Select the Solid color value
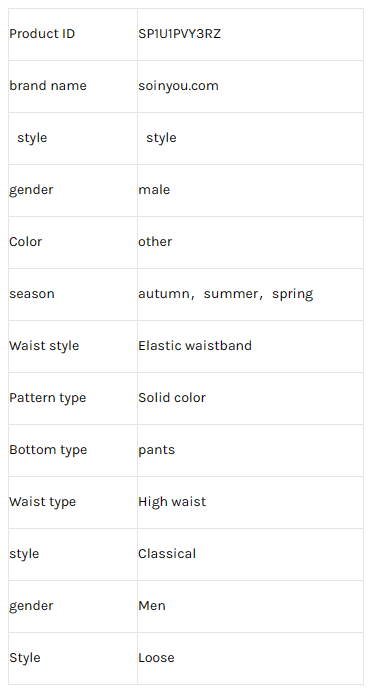This screenshot has height=699, width=373. (172, 398)
